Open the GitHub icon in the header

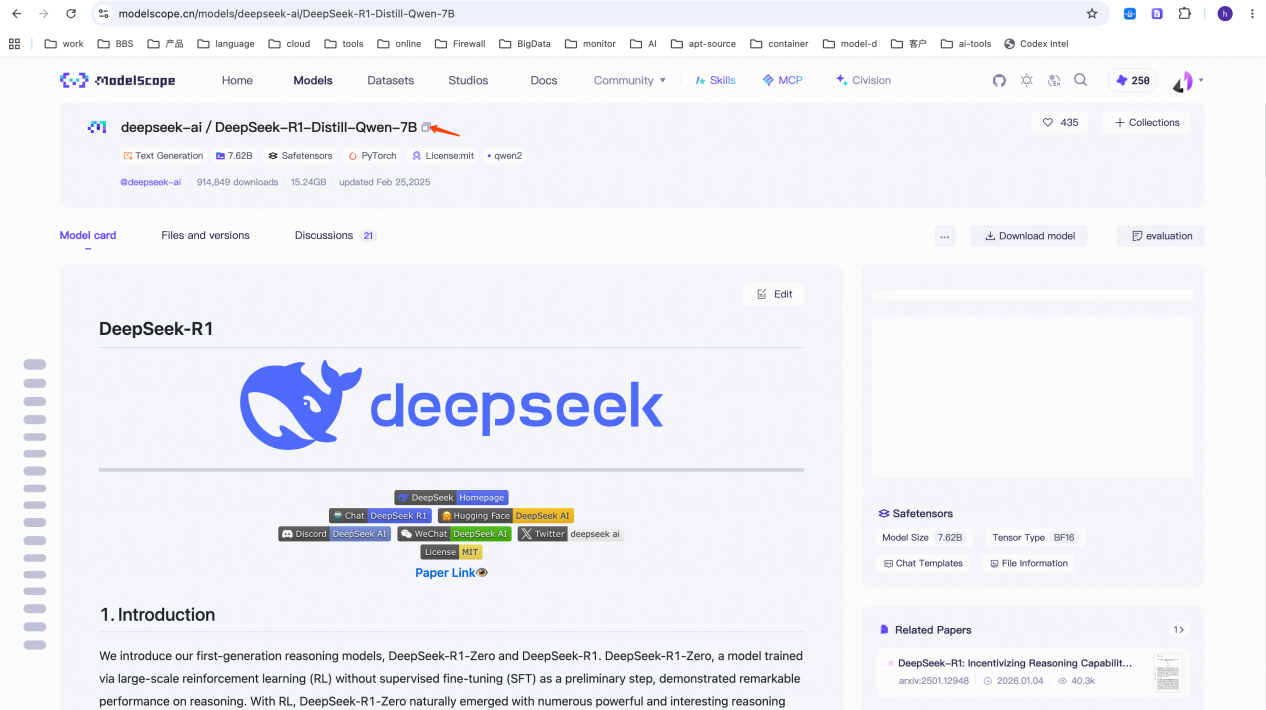click(999, 80)
